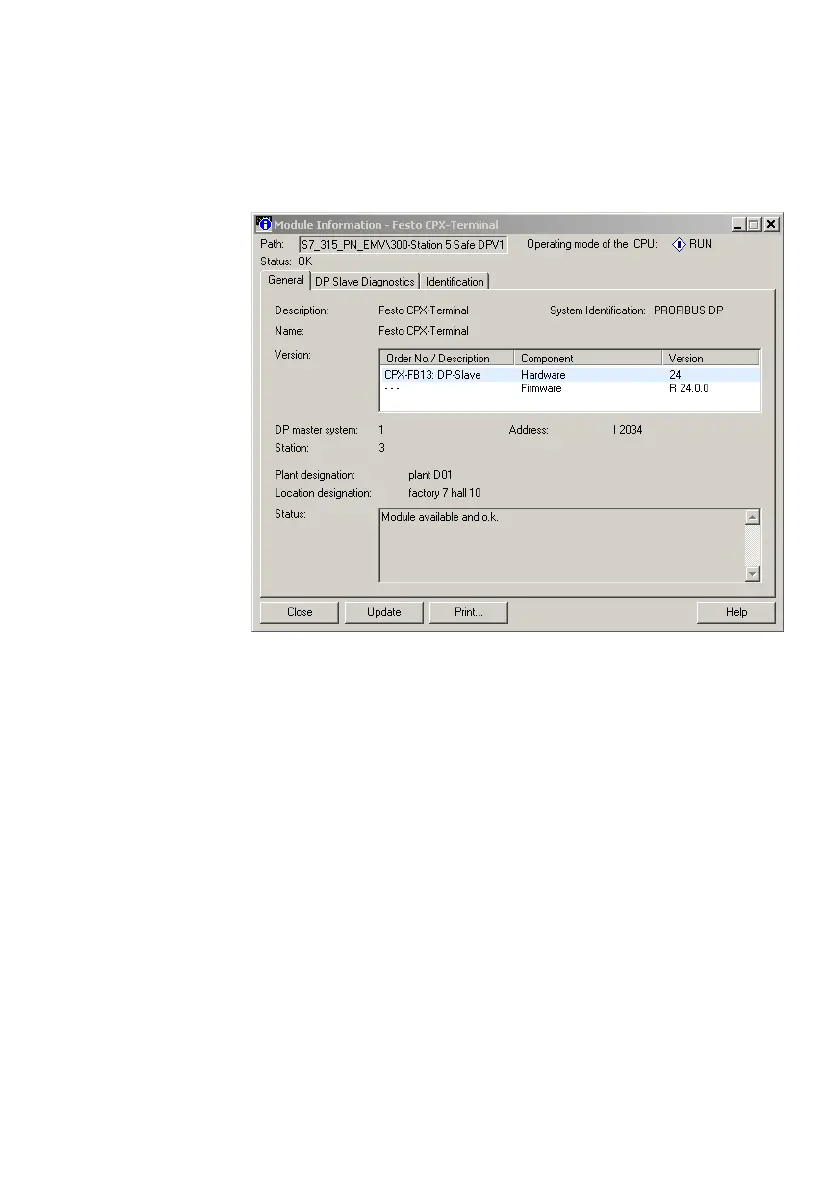Click the DP master system value 1
The height and width of the screenshot is (1190, 839).
point(381,430)
